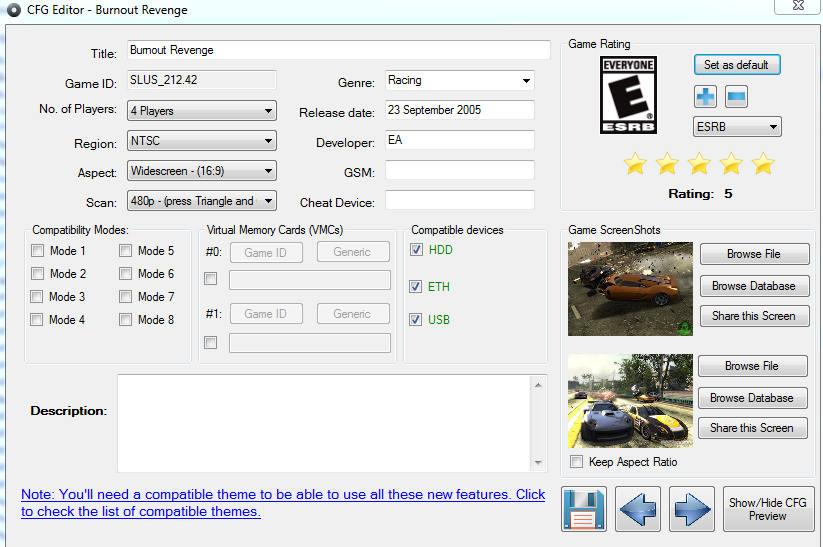Enable Mode 5 compatibility checkbox

(125, 250)
